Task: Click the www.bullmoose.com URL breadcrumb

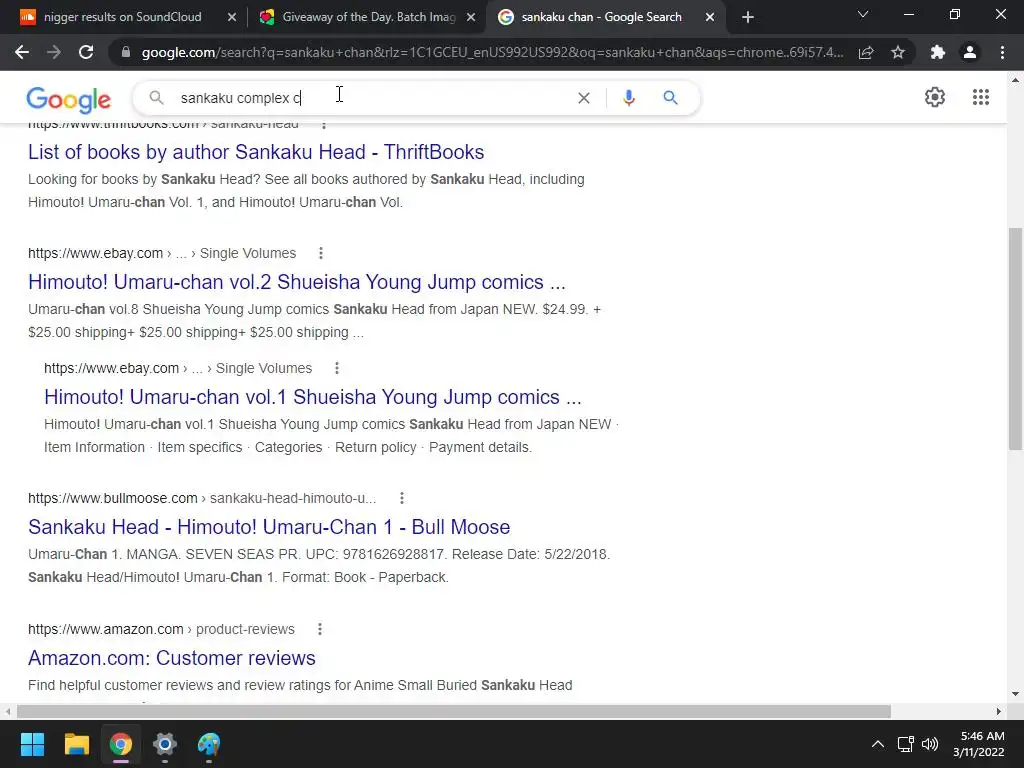Action: 202,498
